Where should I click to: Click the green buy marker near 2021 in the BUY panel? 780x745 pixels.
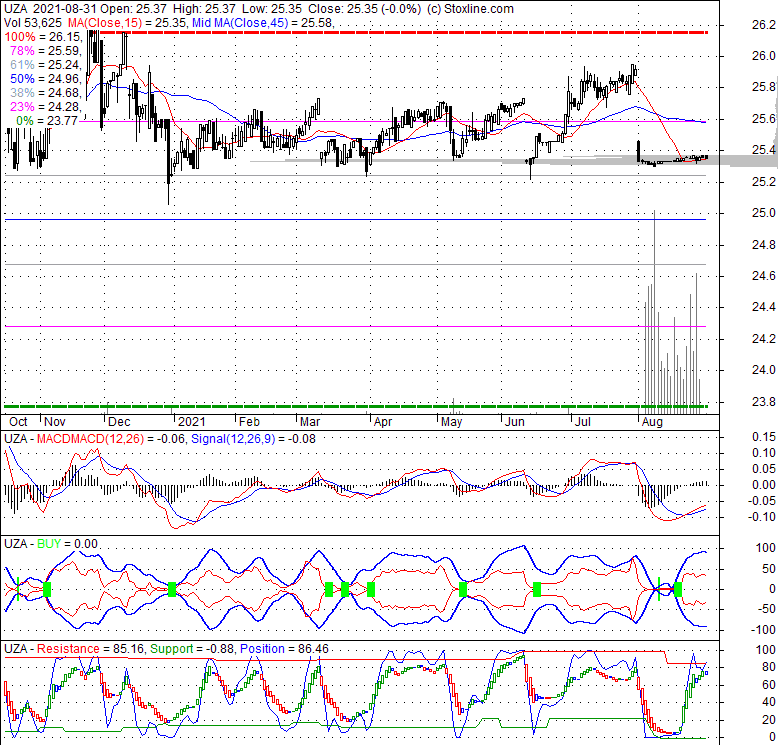tap(172, 589)
